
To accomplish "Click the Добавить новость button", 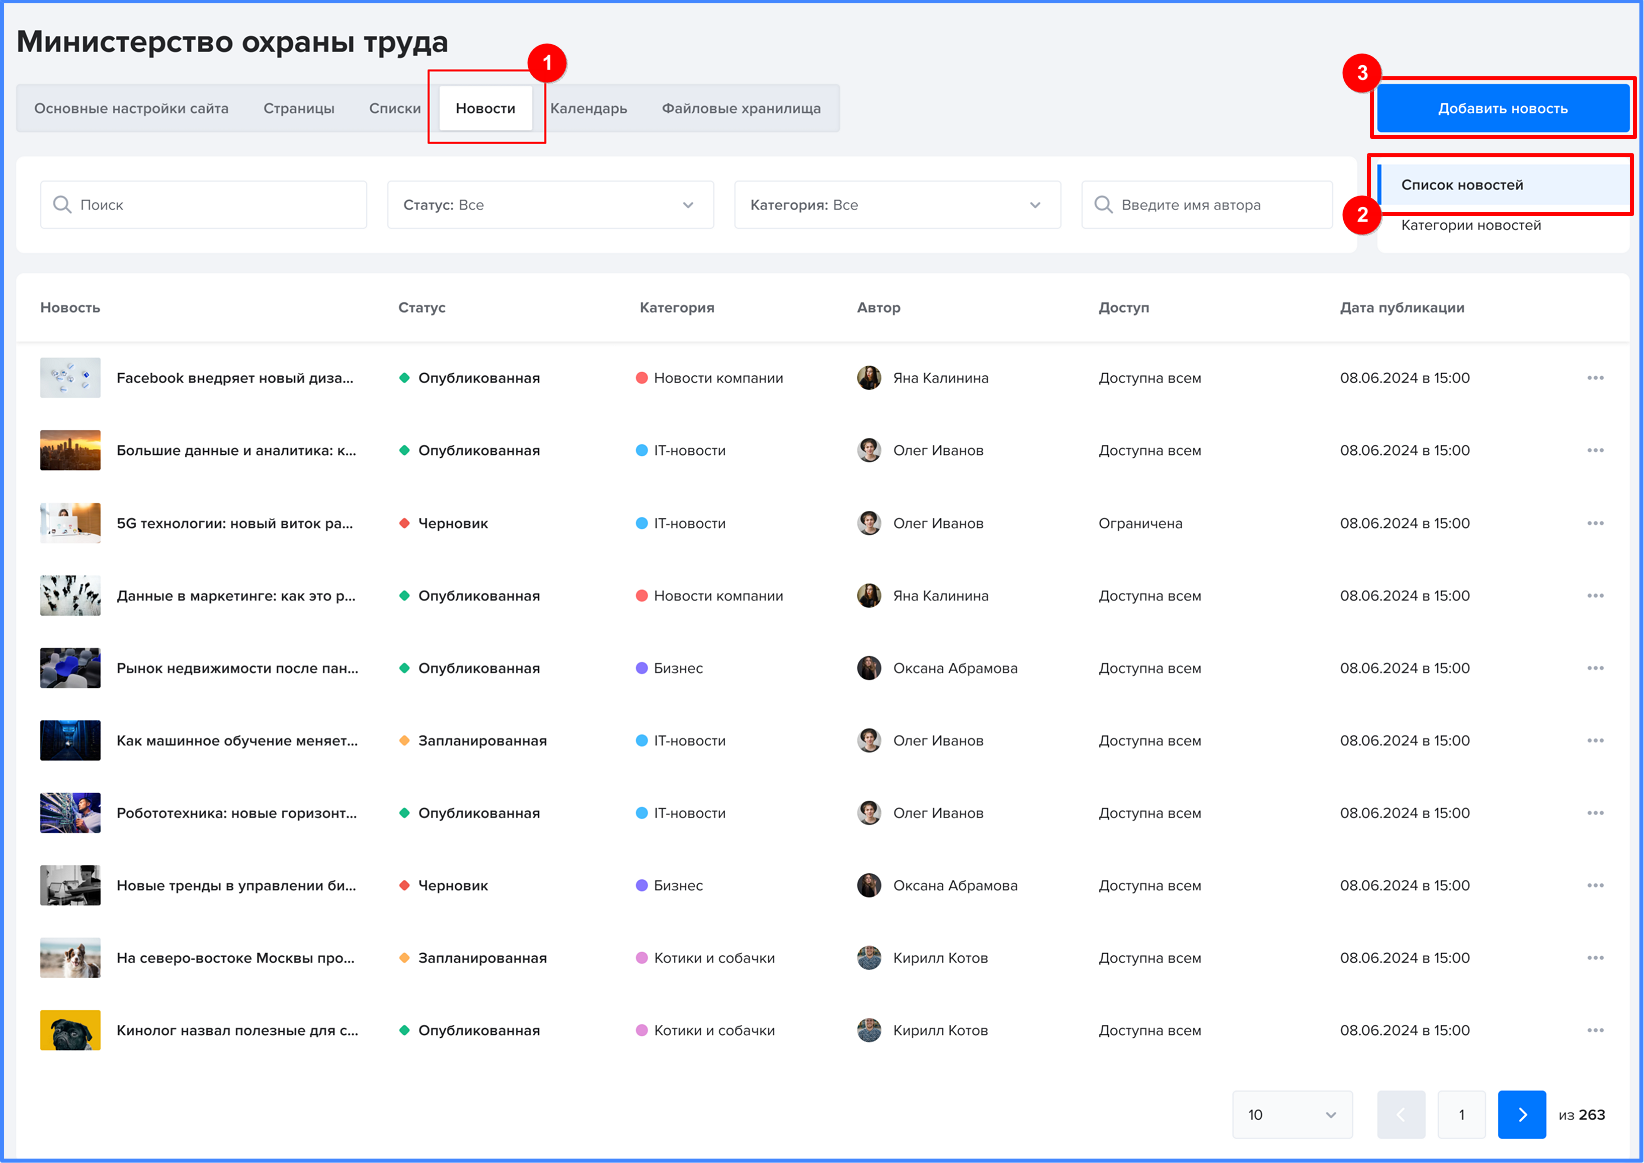I will tap(1502, 109).
